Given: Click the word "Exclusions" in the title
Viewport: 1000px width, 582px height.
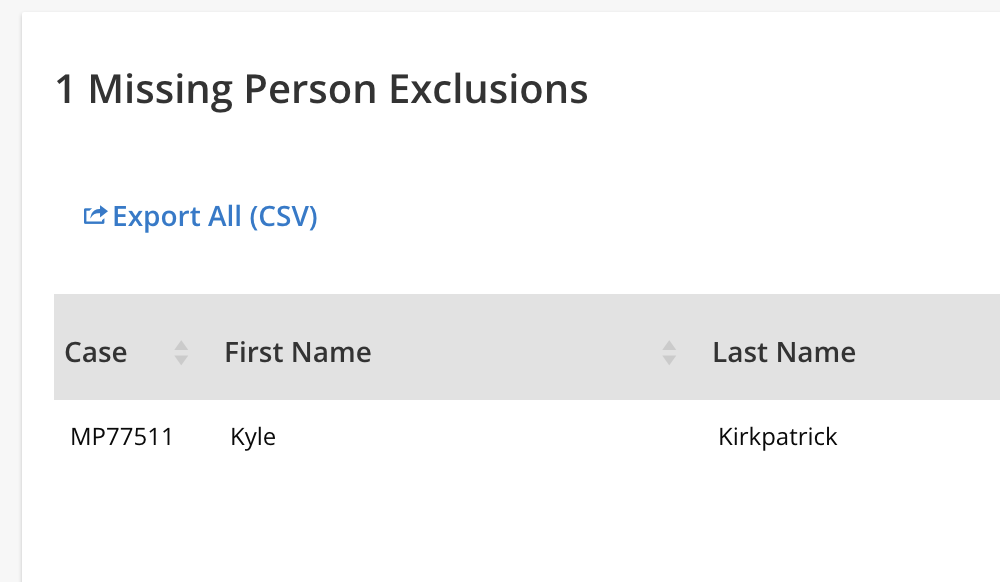Looking at the screenshot, I should [488, 90].
